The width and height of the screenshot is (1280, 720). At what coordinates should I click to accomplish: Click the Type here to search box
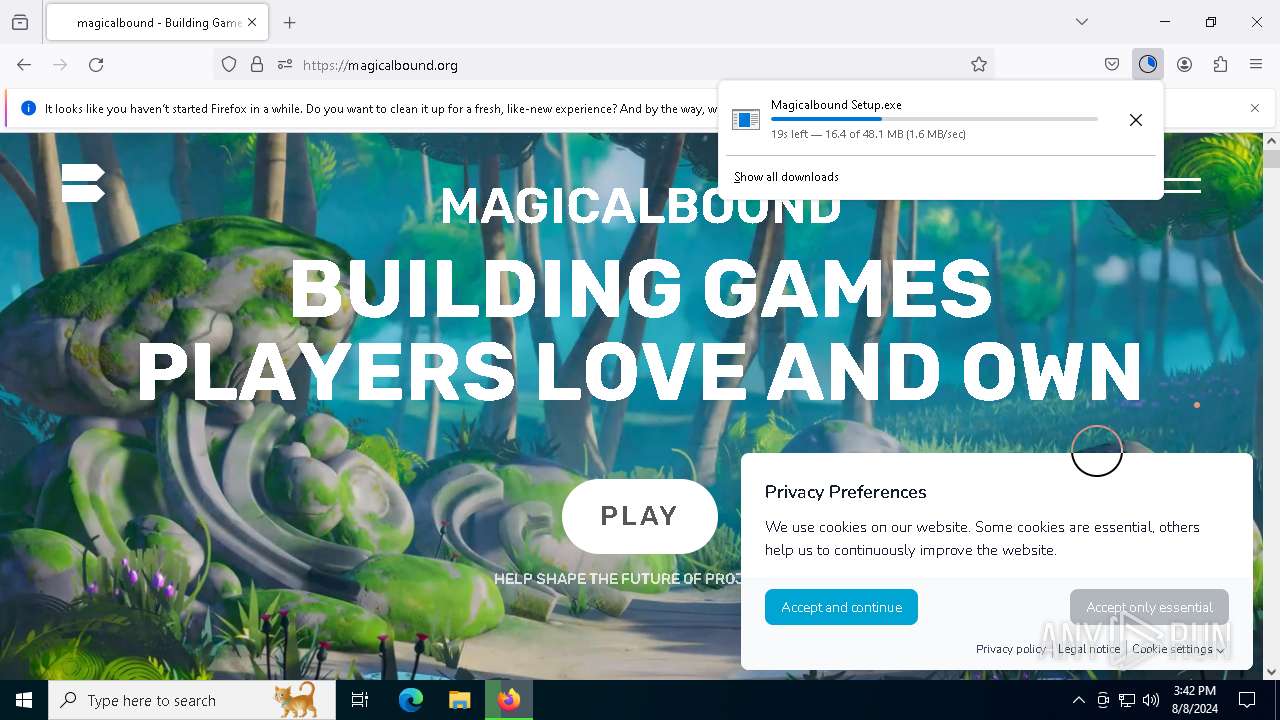[x=192, y=700]
